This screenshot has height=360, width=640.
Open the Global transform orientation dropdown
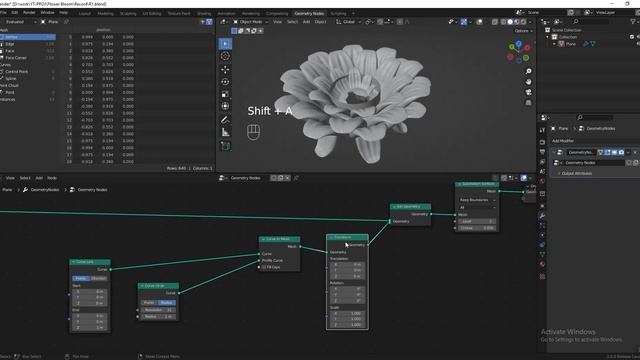[349, 22]
